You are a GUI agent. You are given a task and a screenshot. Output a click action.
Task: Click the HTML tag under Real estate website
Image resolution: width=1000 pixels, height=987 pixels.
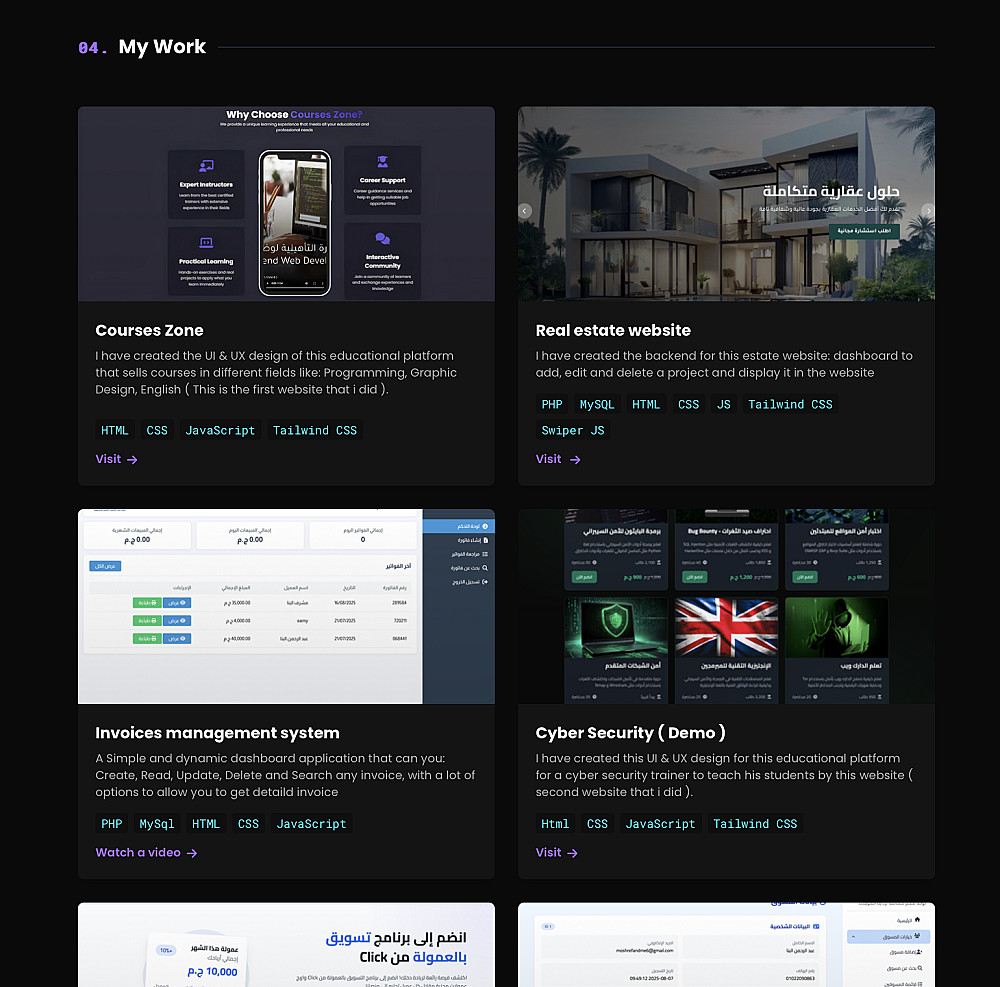[646, 404]
